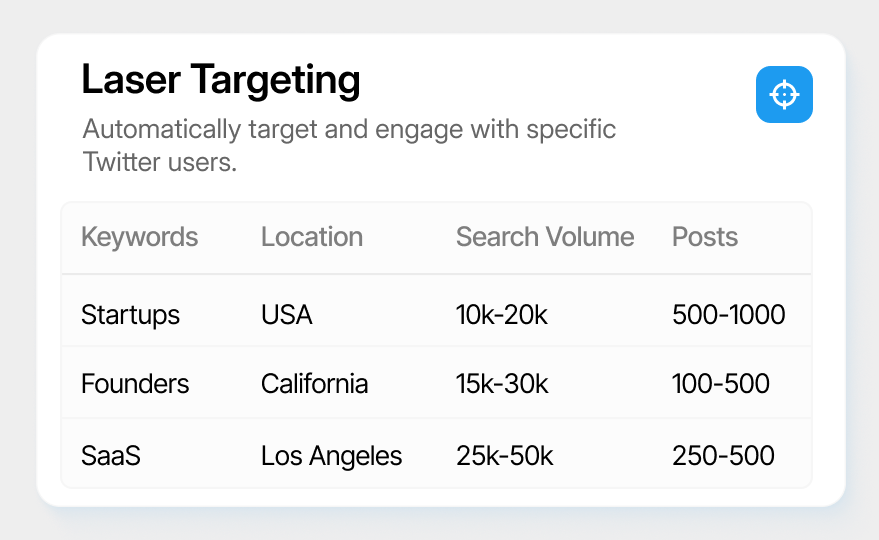This screenshot has height=540, width=879.
Task: Click the Keywords column header
Action: tap(140, 237)
